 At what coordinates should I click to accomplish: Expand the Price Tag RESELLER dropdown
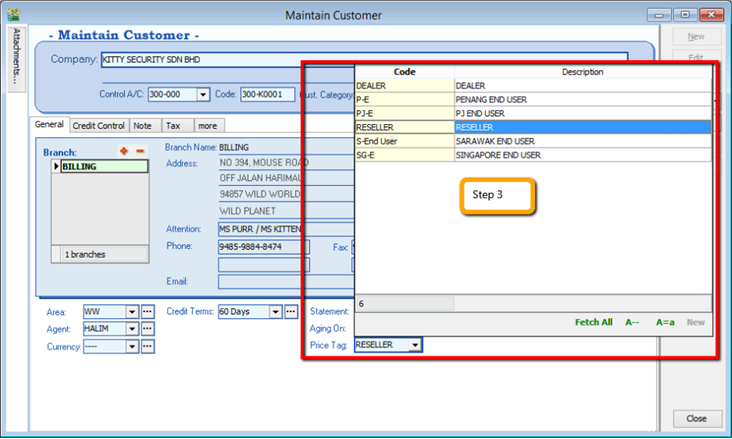point(415,345)
